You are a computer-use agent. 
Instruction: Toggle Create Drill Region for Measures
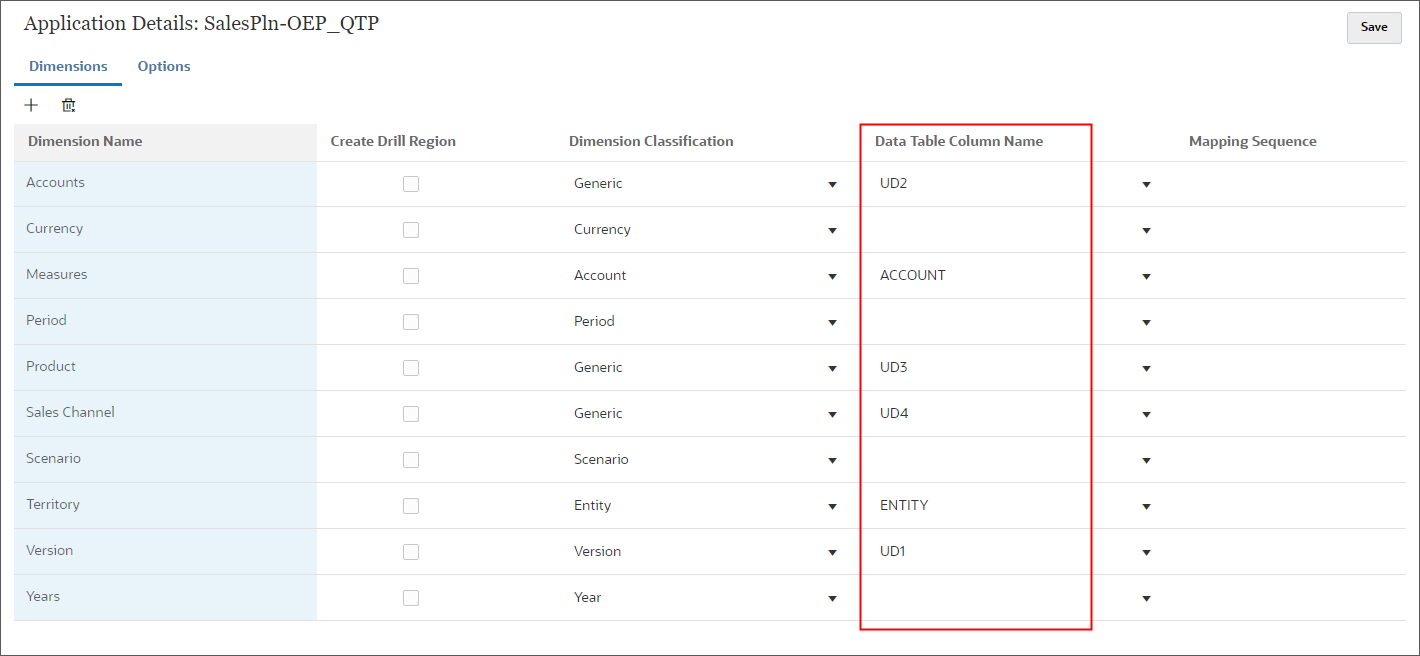tap(411, 275)
